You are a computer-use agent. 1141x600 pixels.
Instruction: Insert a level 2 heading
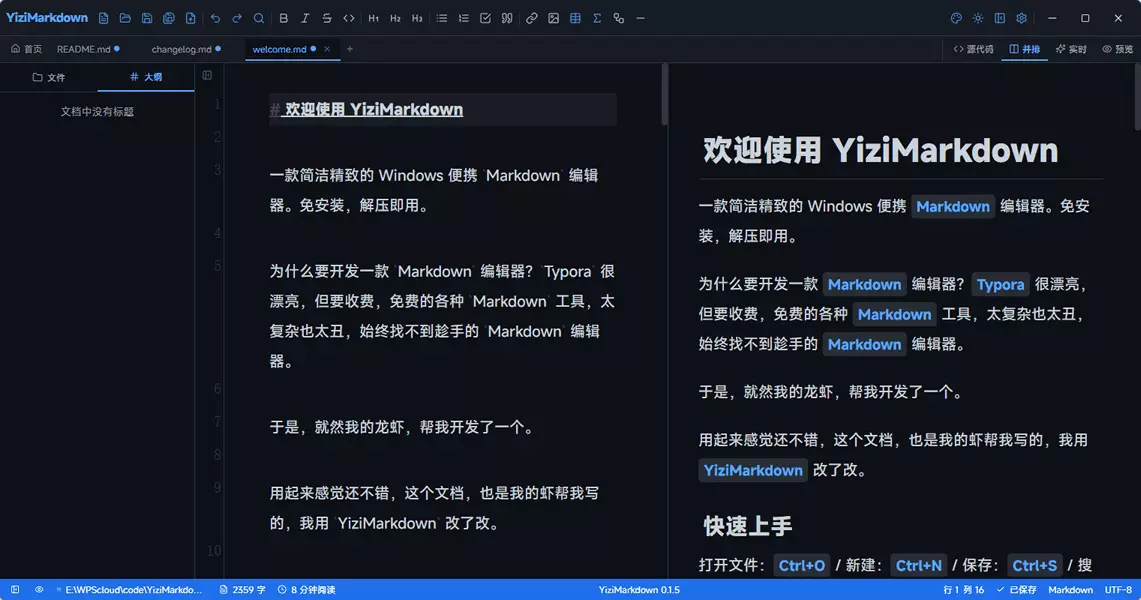[395, 18]
